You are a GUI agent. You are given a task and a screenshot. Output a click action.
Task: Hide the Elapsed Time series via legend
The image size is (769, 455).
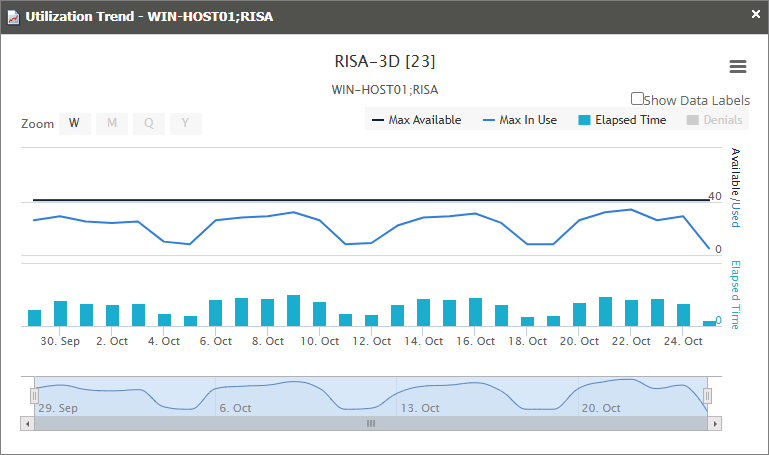(x=622, y=120)
